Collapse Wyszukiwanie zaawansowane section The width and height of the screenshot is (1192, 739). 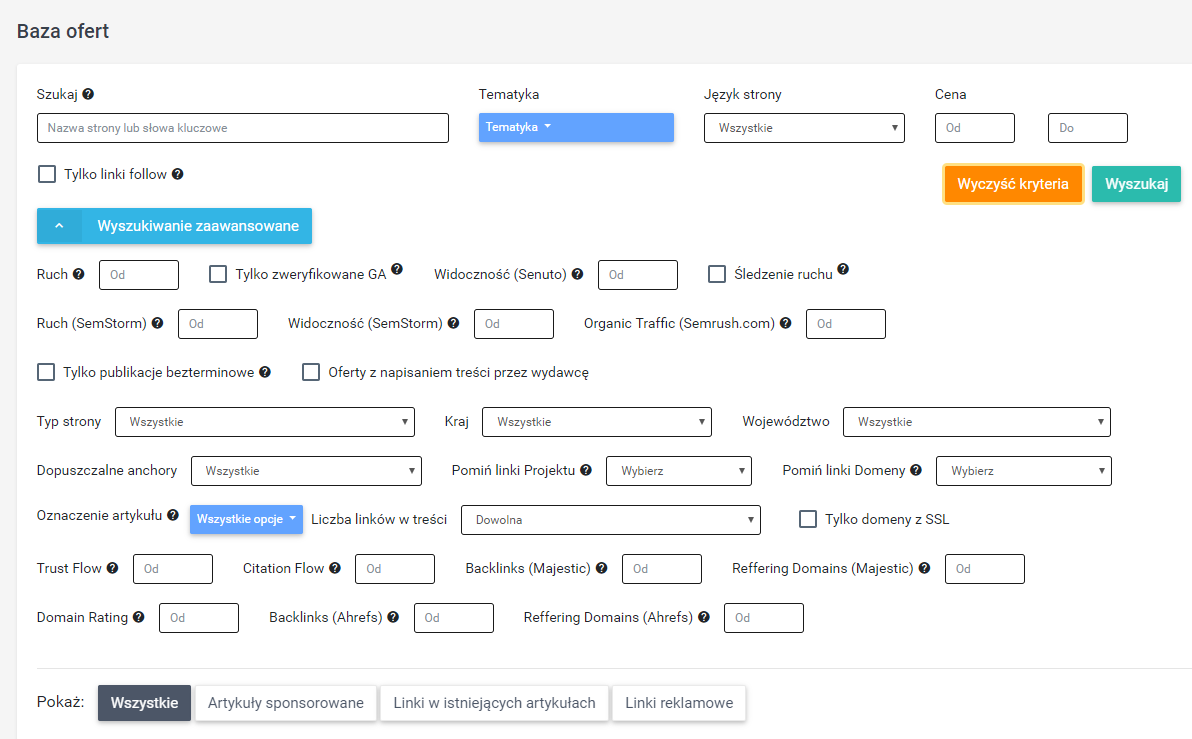[x=174, y=226]
